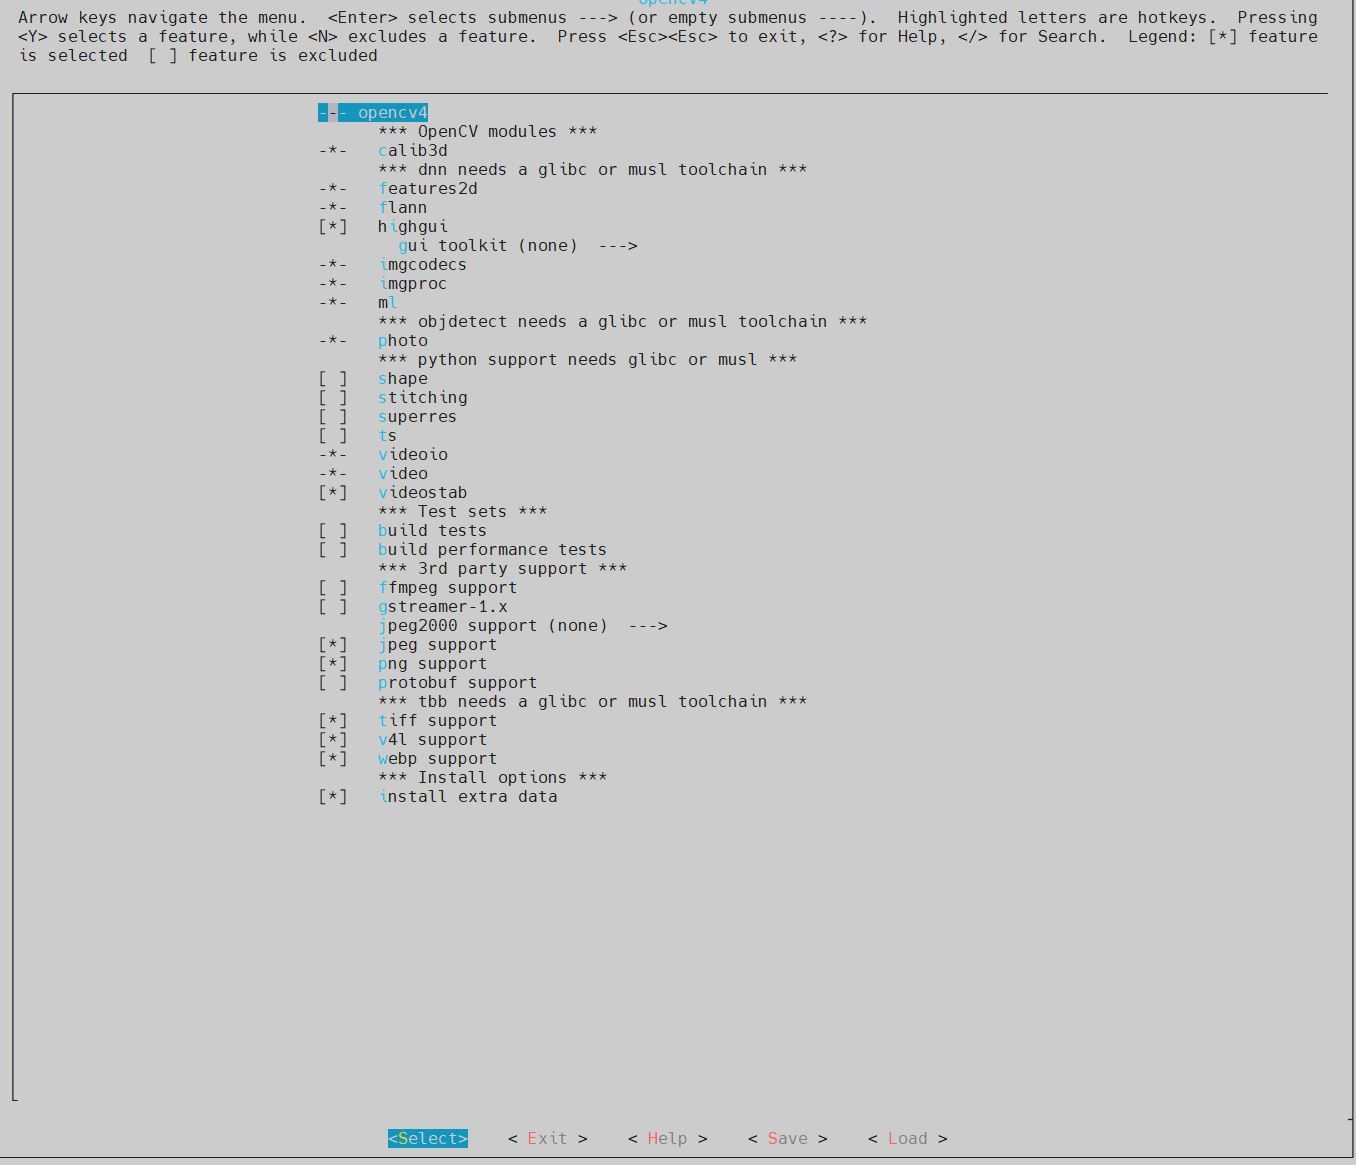The height and width of the screenshot is (1165, 1356).
Task: Select the ml module row
Action: coord(358,303)
